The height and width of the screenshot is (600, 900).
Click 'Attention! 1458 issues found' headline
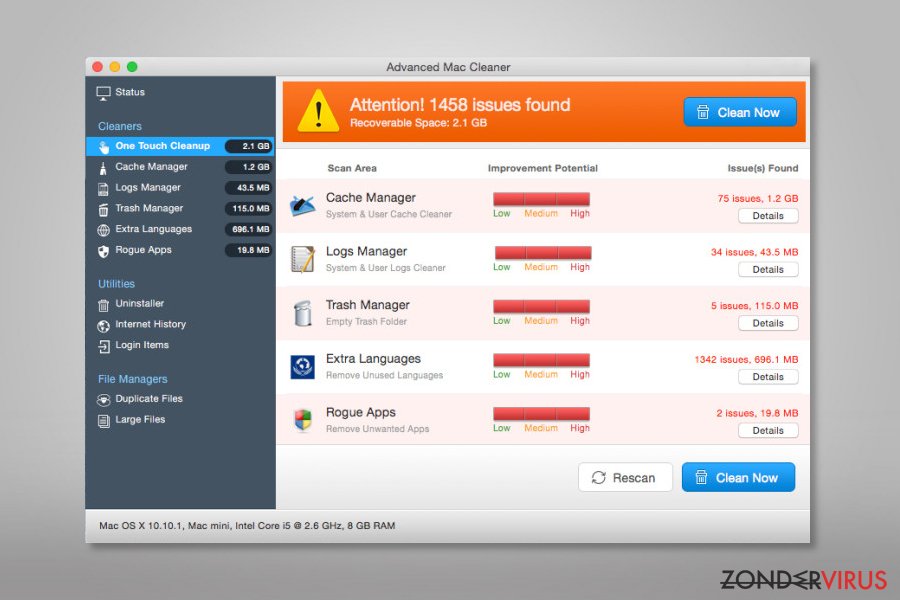click(460, 105)
